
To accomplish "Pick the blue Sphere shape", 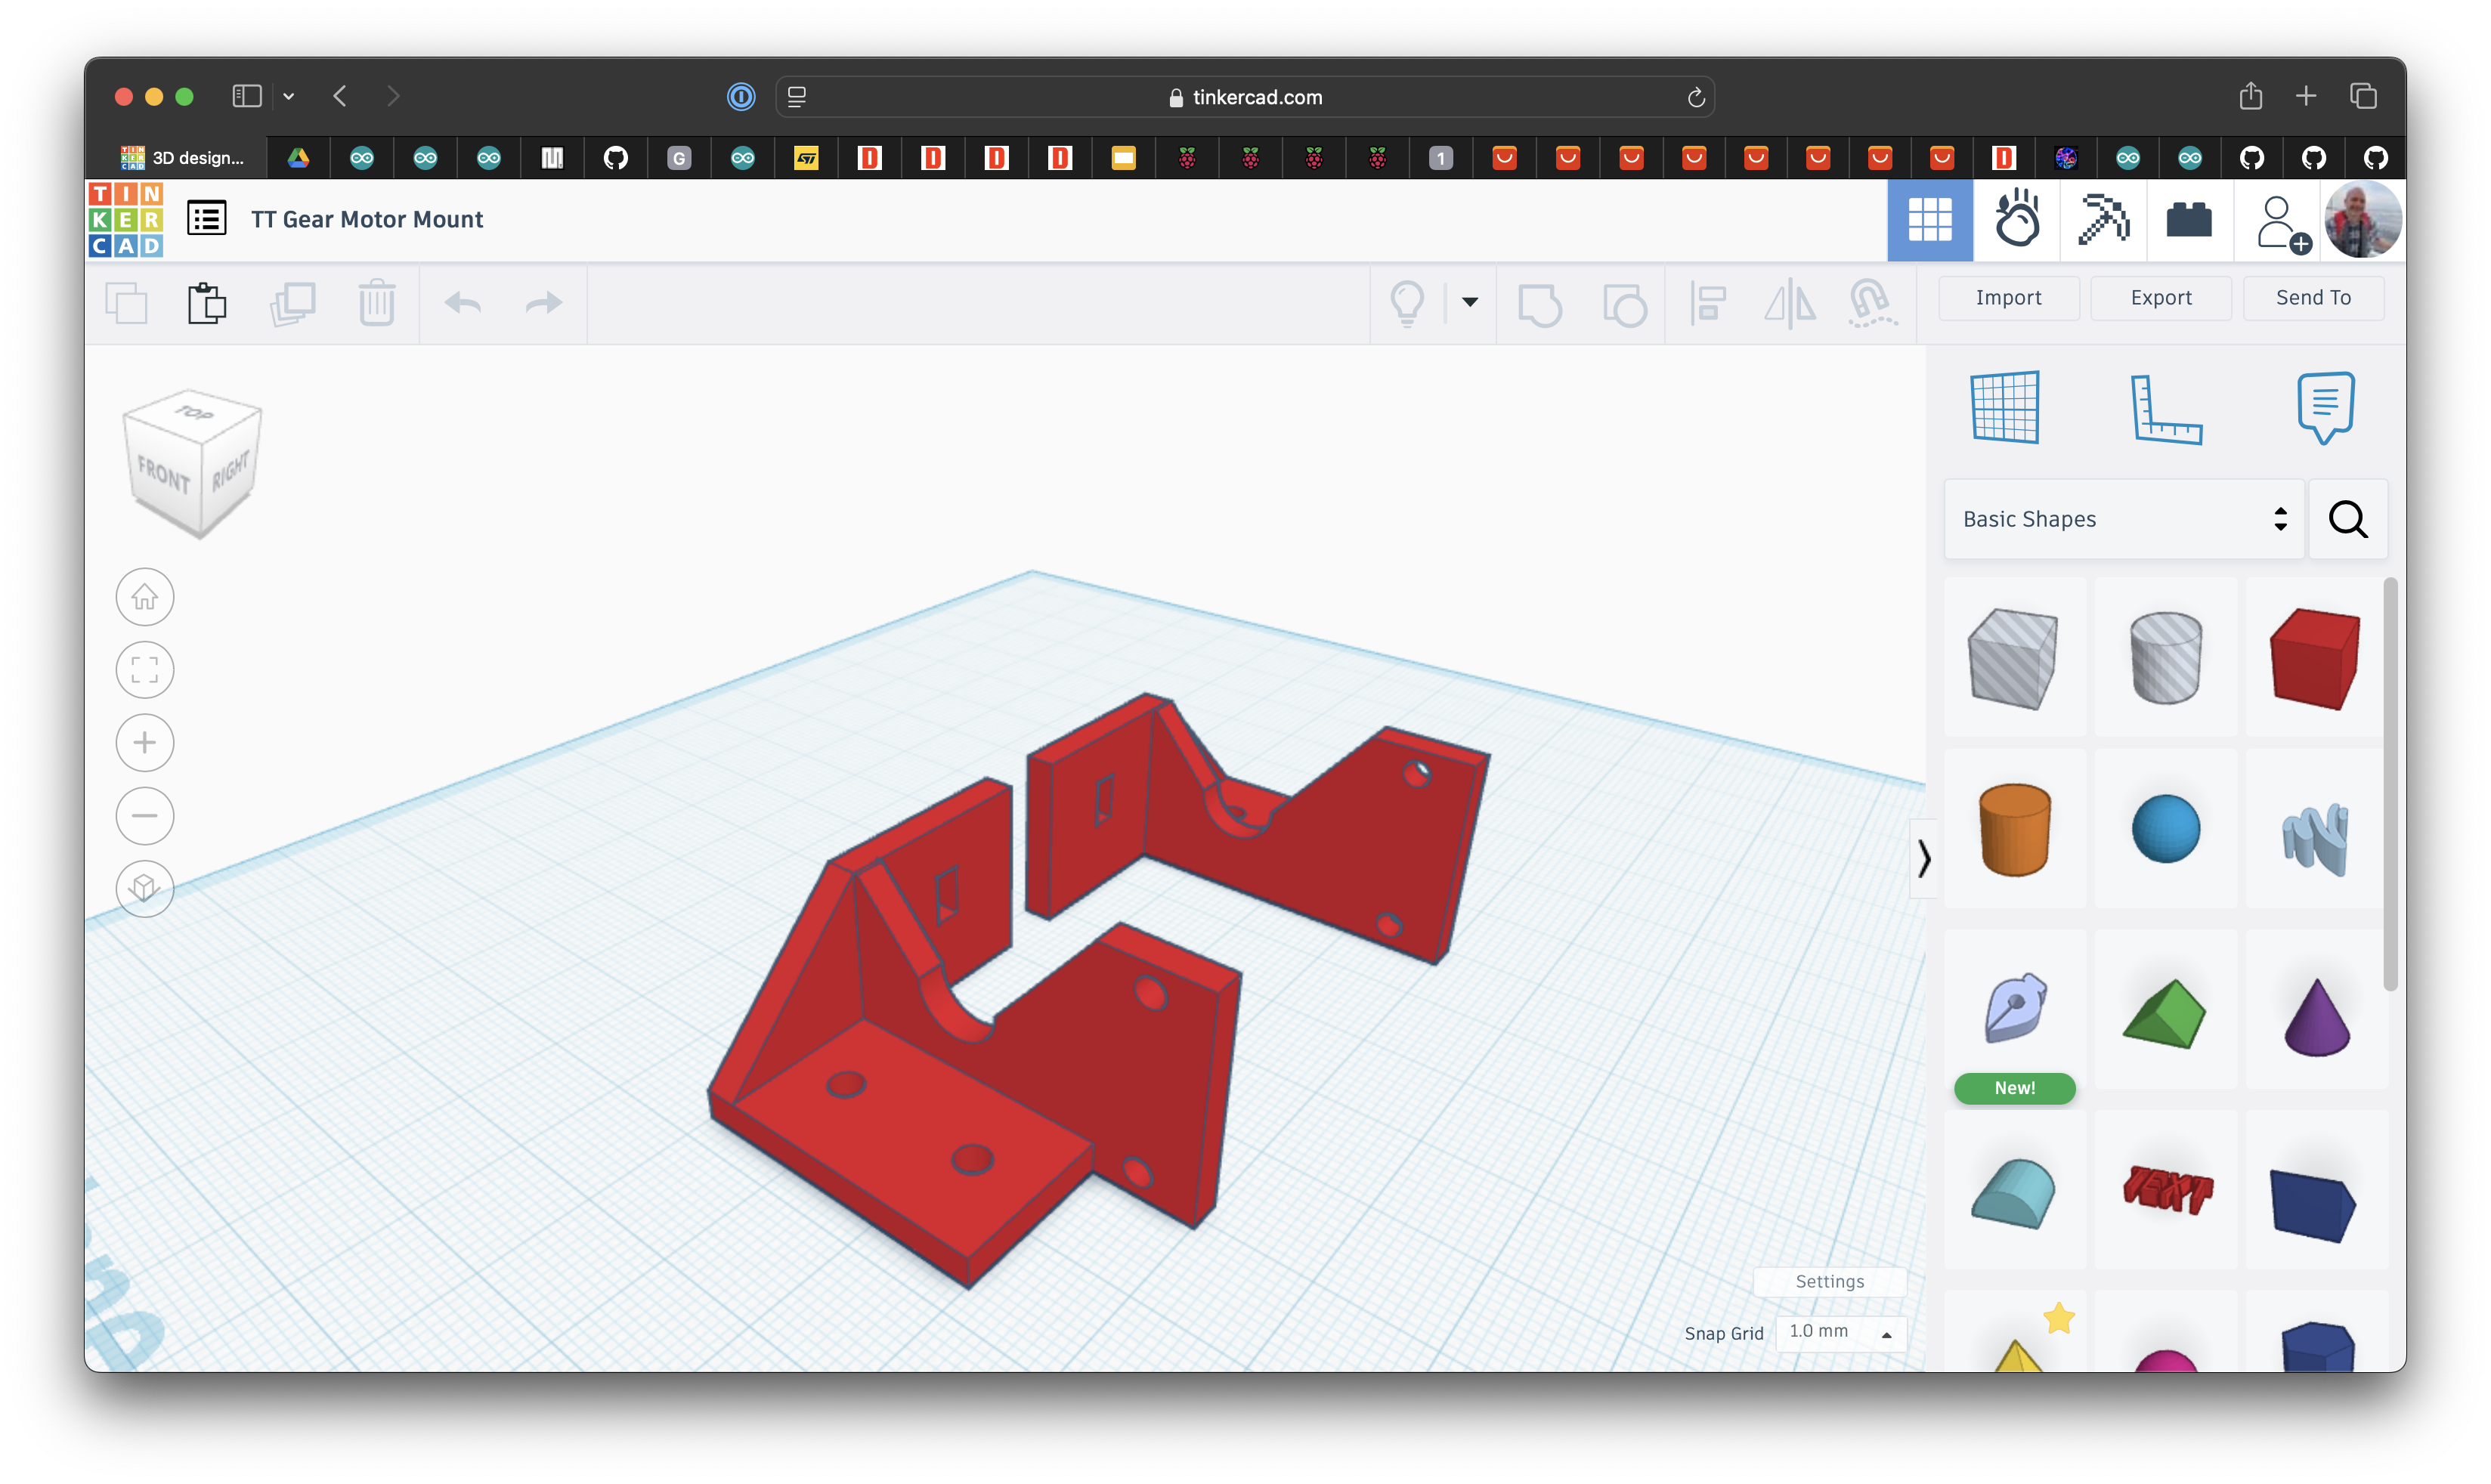I will coord(2165,829).
